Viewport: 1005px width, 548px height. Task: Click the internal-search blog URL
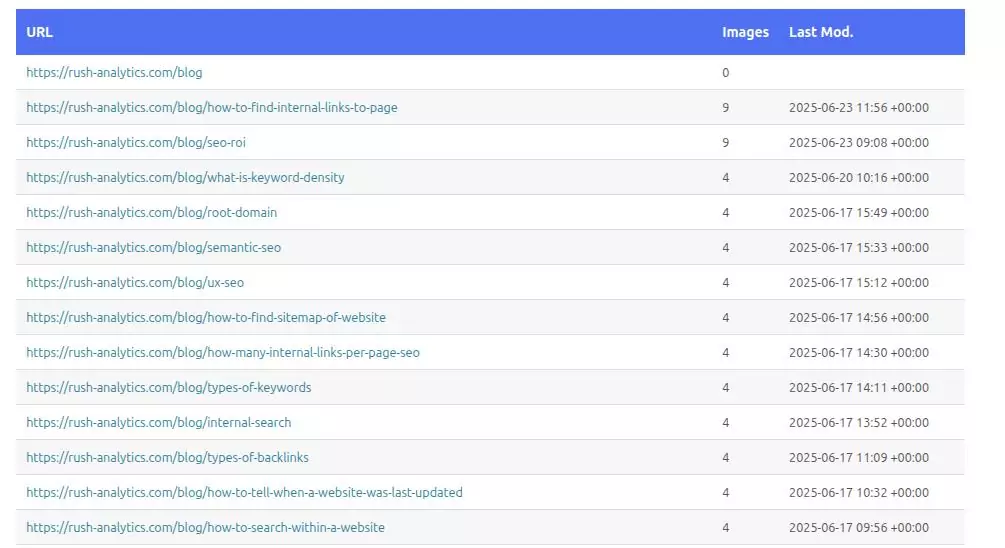coord(159,423)
